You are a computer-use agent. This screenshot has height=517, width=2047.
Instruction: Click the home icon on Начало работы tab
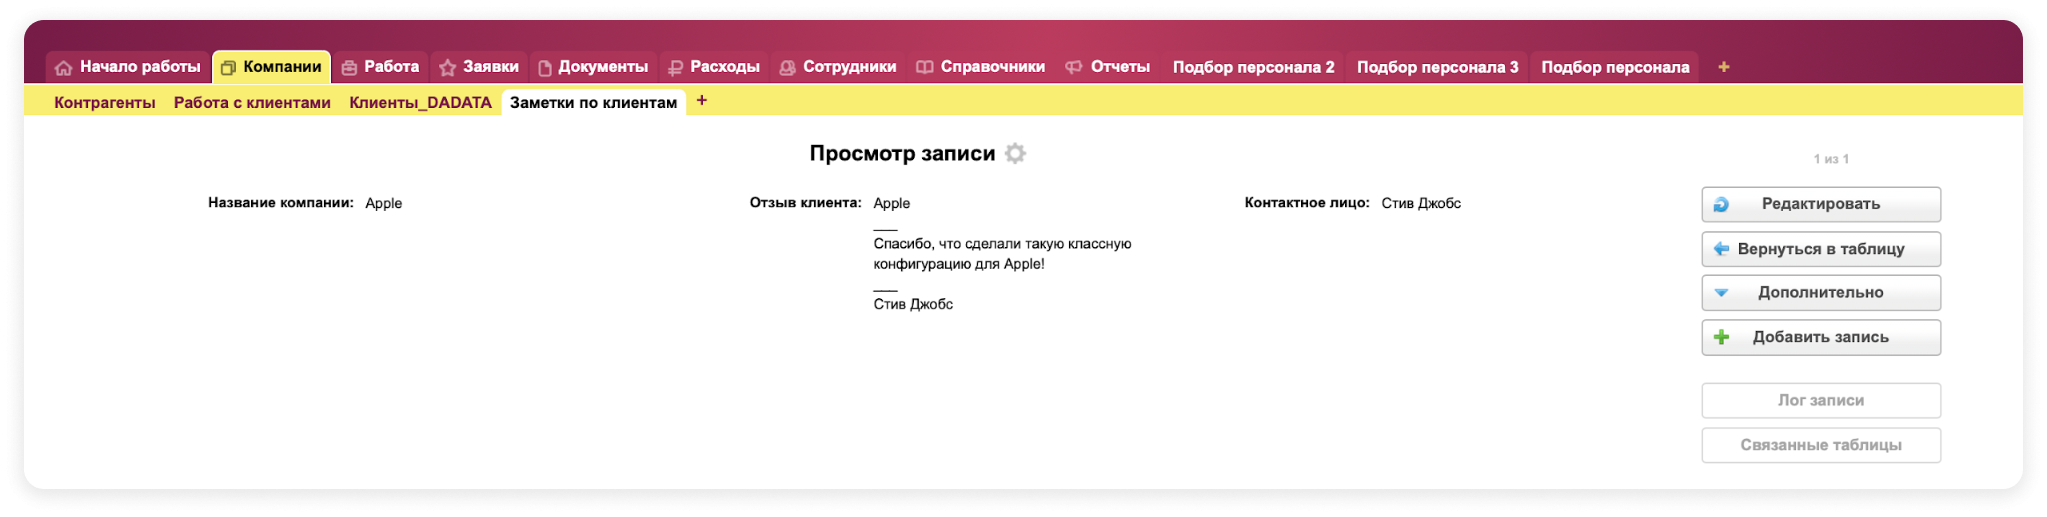click(x=64, y=68)
